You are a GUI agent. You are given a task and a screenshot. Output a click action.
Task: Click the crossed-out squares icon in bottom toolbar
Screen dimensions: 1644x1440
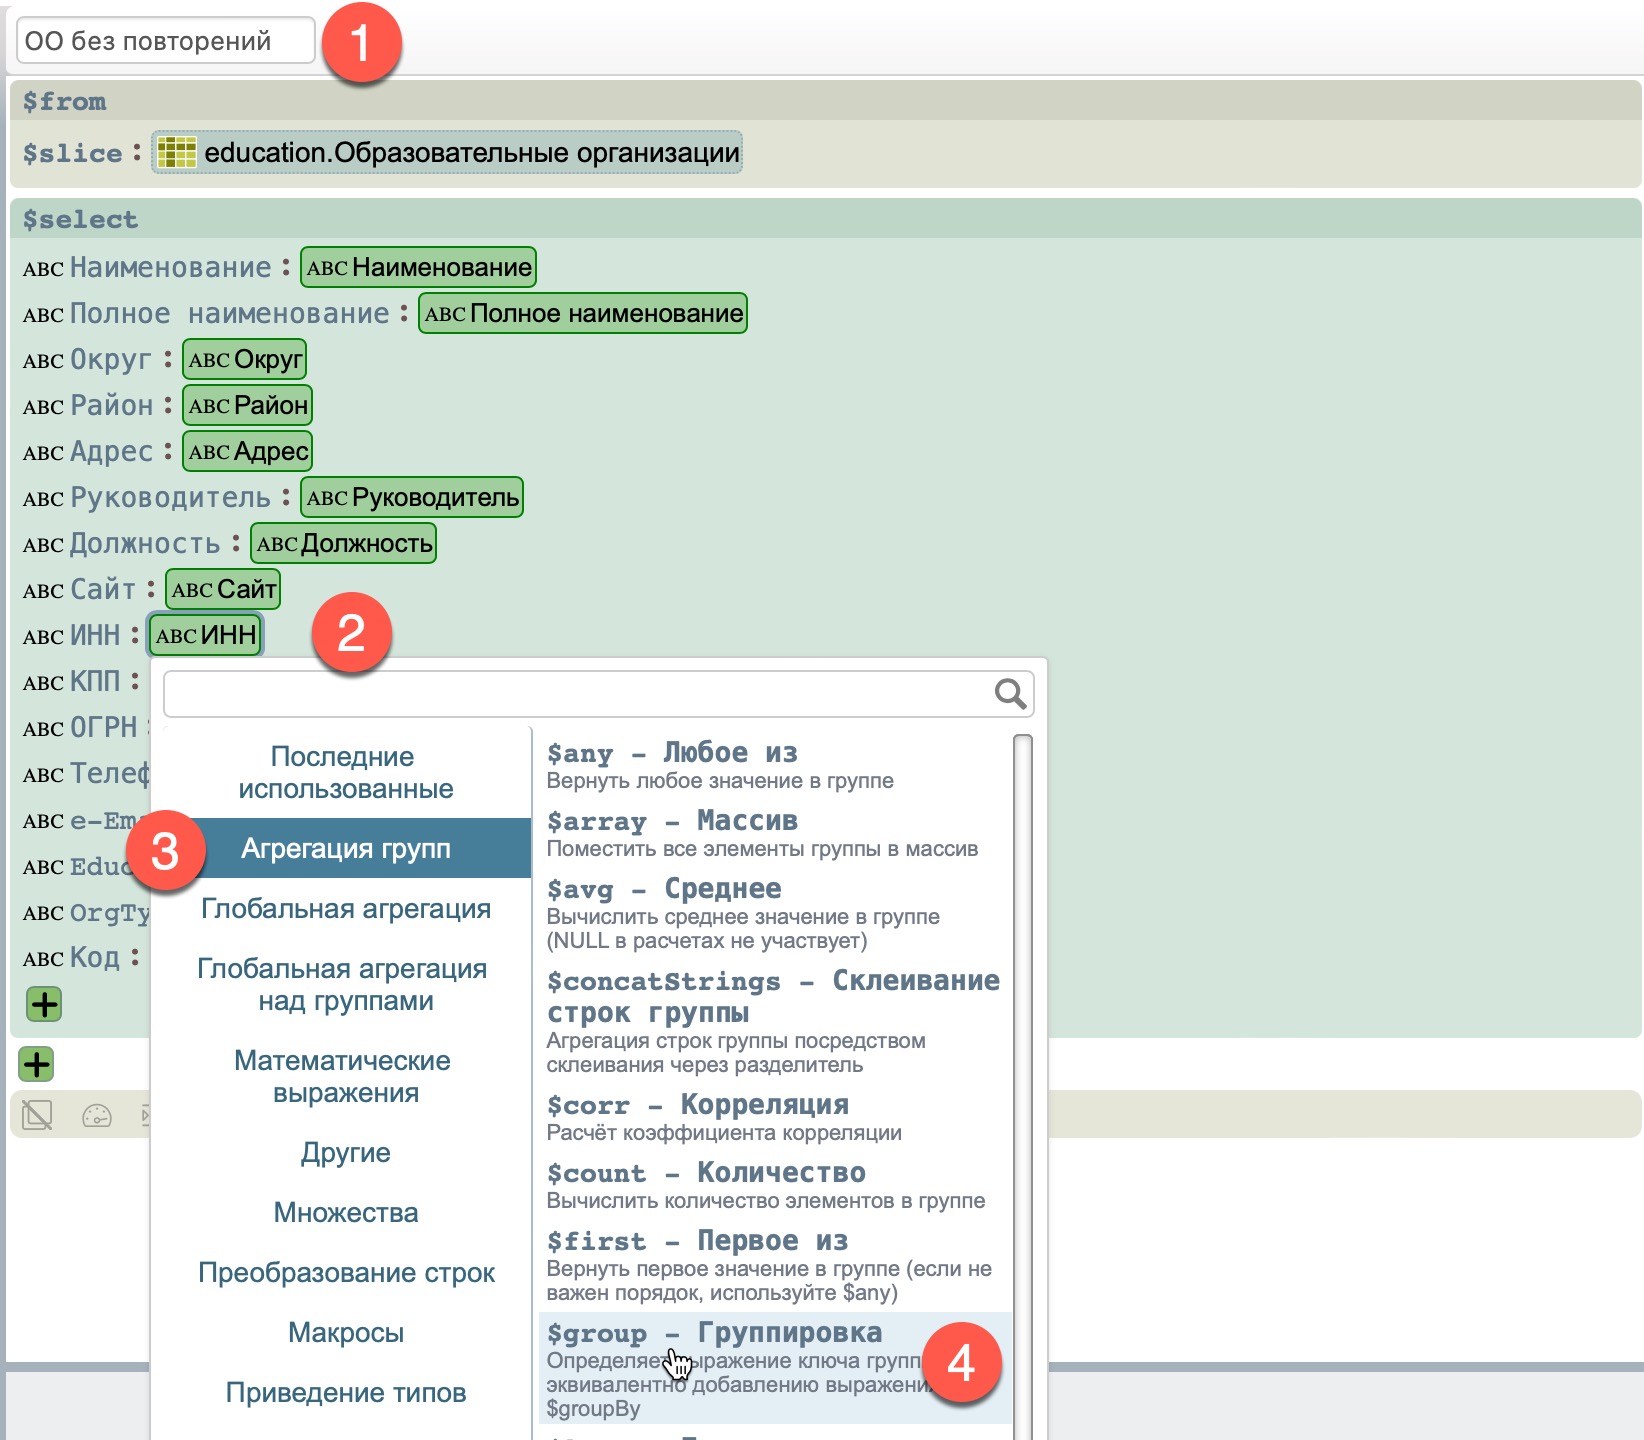coord(37,1115)
